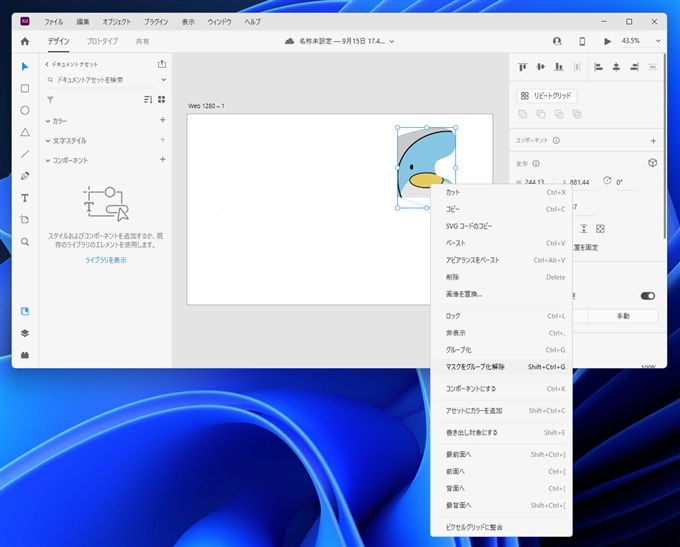This screenshot has height=547, width=680.
Task: Select manual 手動 resize option
Action: [x=623, y=316]
